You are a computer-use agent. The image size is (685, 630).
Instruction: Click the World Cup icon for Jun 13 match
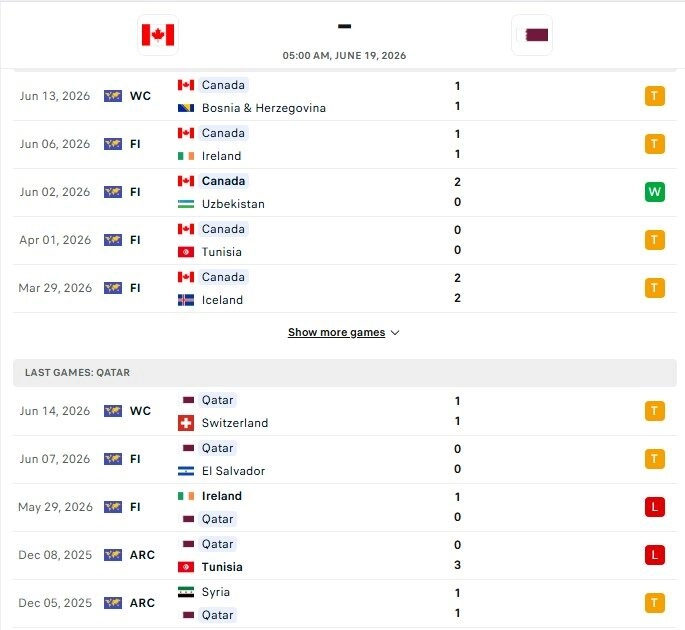(x=113, y=96)
